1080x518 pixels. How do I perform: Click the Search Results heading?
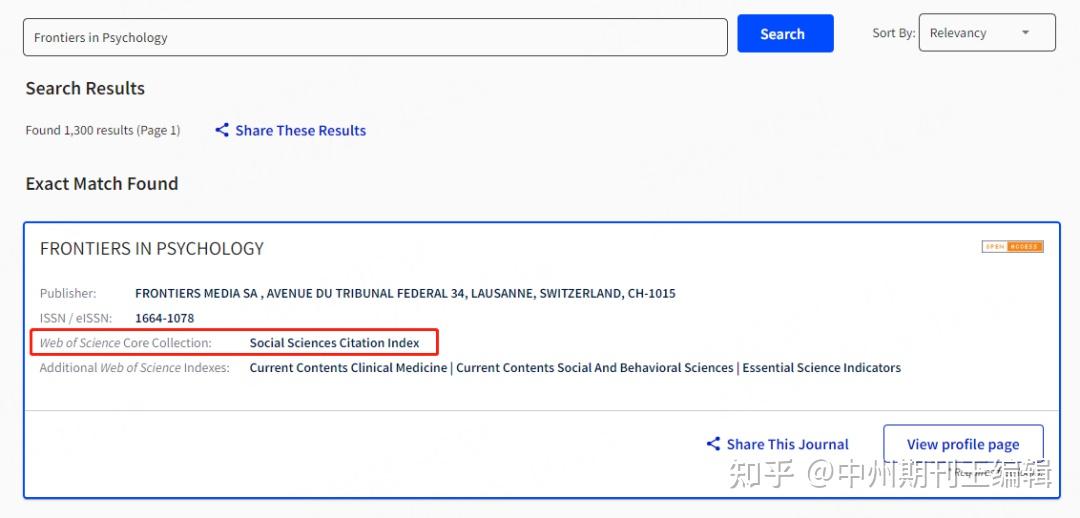coord(85,89)
